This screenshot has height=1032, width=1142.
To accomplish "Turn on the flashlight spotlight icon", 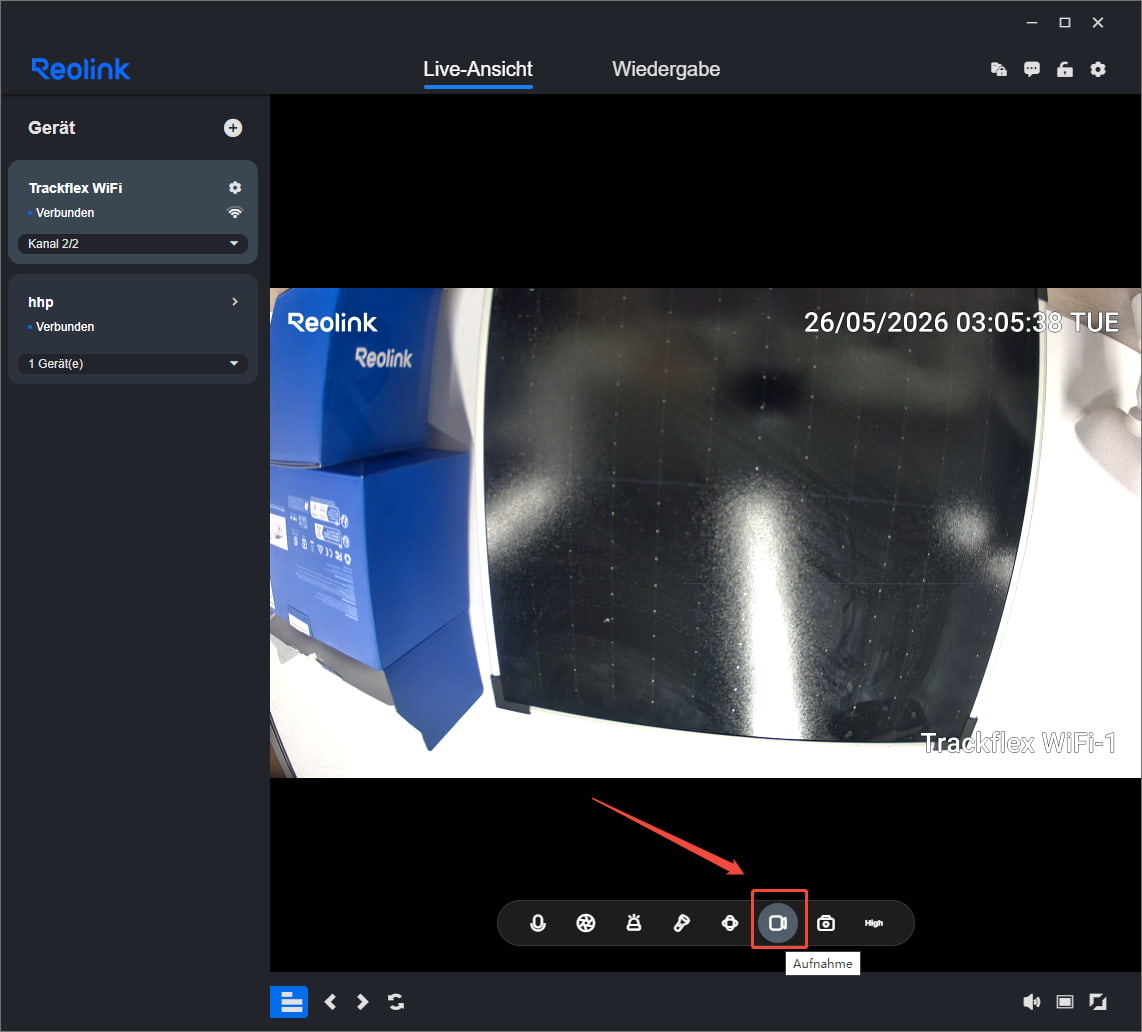I will click(x=682, y=923).
